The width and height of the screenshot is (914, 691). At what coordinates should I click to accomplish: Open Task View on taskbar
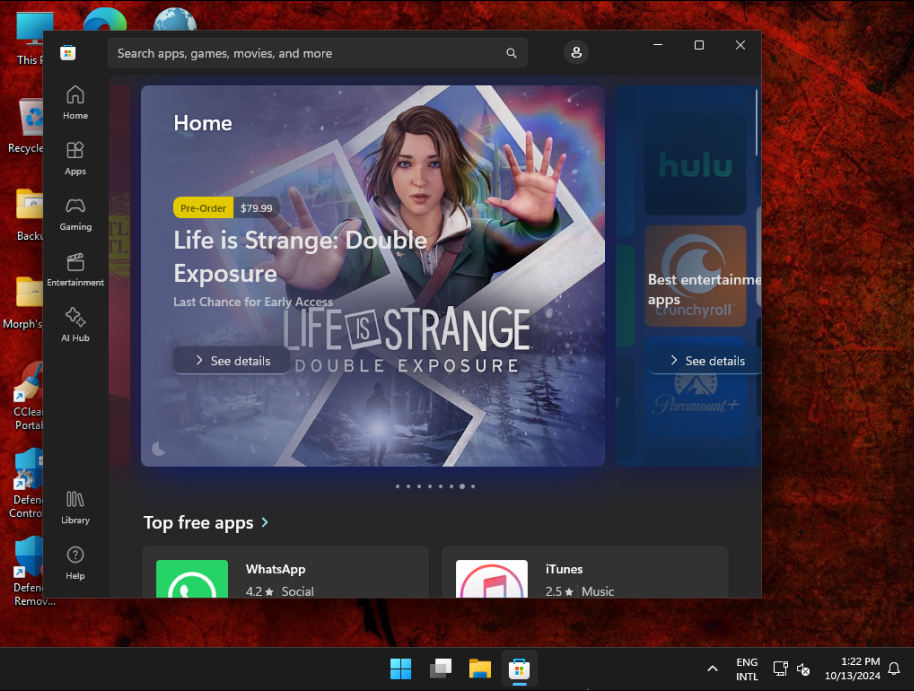pyautogui.click(x=441, y=669)
